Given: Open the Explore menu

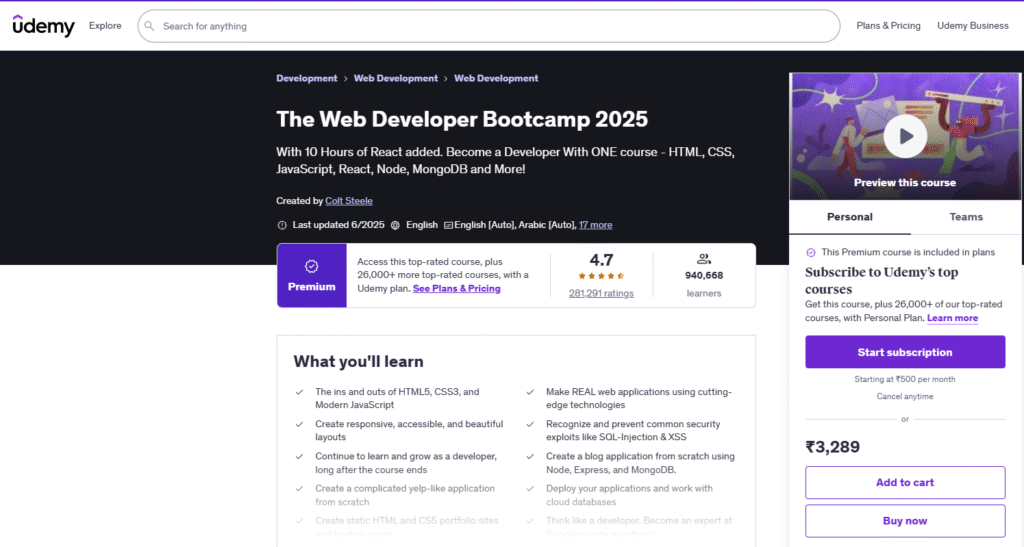Looking at the screenshot, I should (105, 25).
